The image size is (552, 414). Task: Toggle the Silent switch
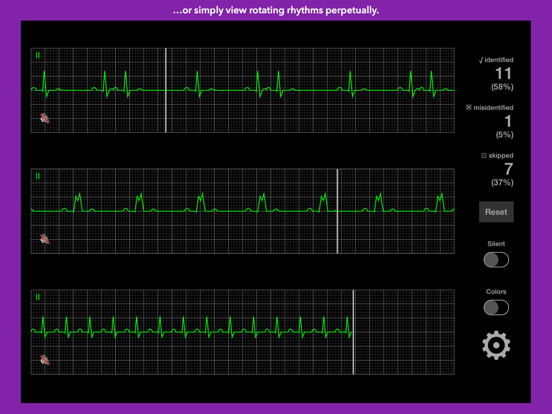[496, 260]
